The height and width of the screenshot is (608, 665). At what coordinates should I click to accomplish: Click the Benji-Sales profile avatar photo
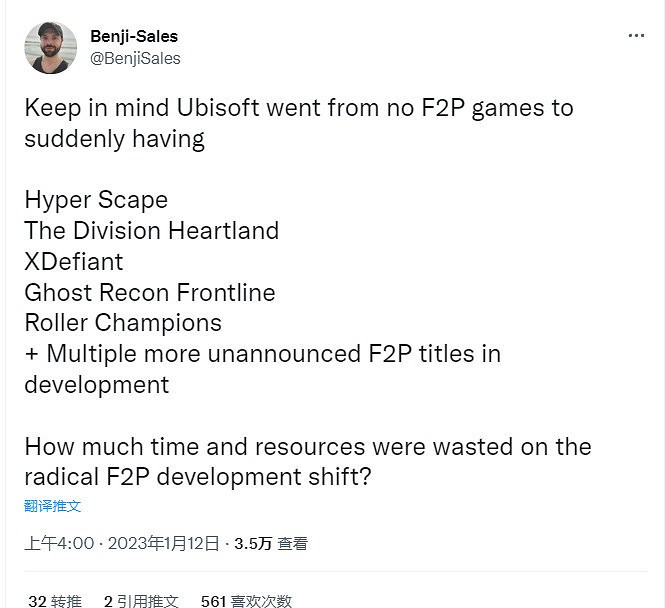51,47
